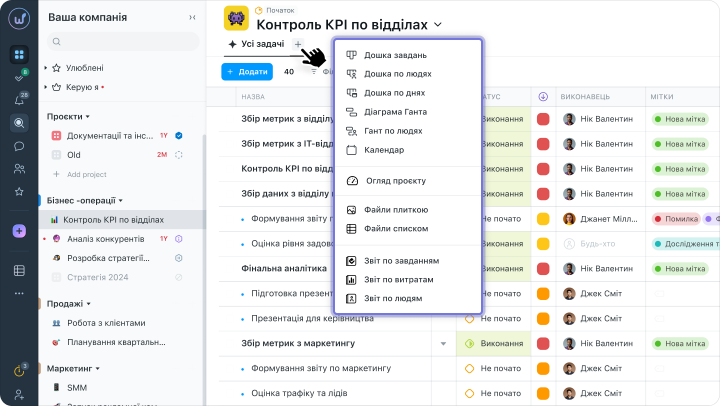Screen dimensions: 720x406
Task: Collapse the sidebar with the double-chevron icon
Action: point(192,18)
